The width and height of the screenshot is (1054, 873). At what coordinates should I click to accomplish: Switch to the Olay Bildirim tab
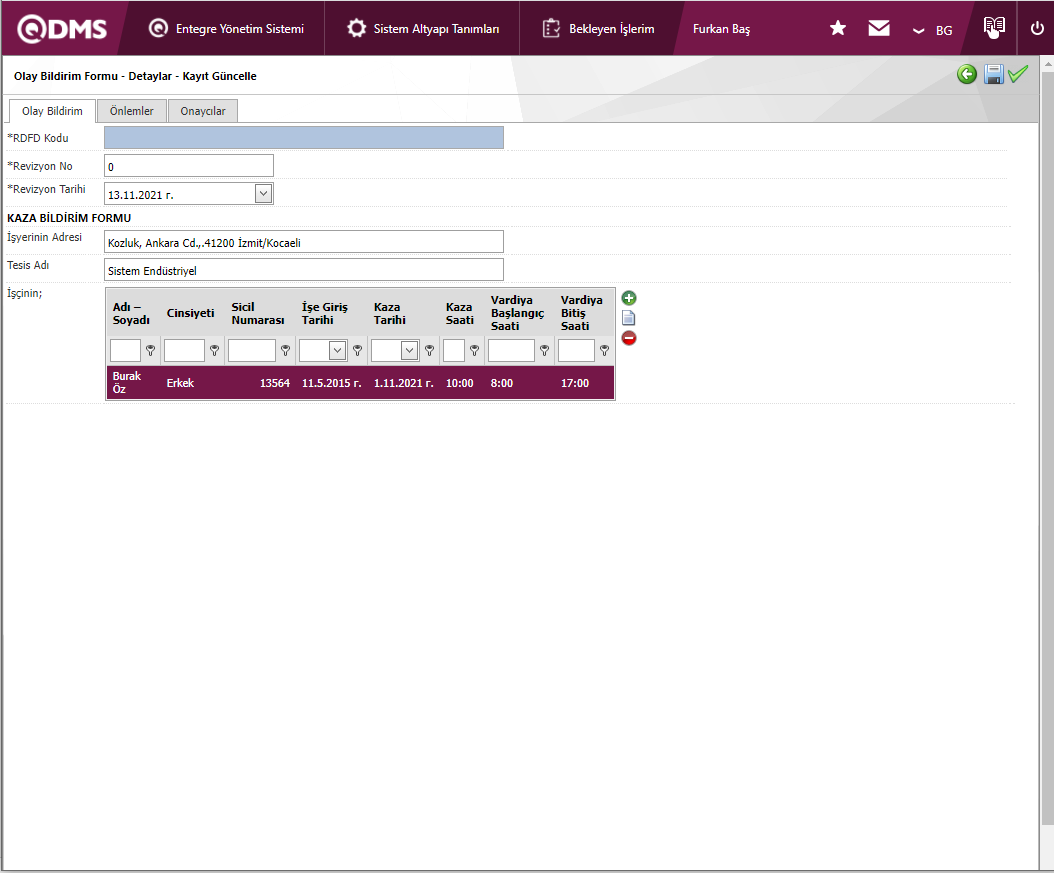point(52,111)
